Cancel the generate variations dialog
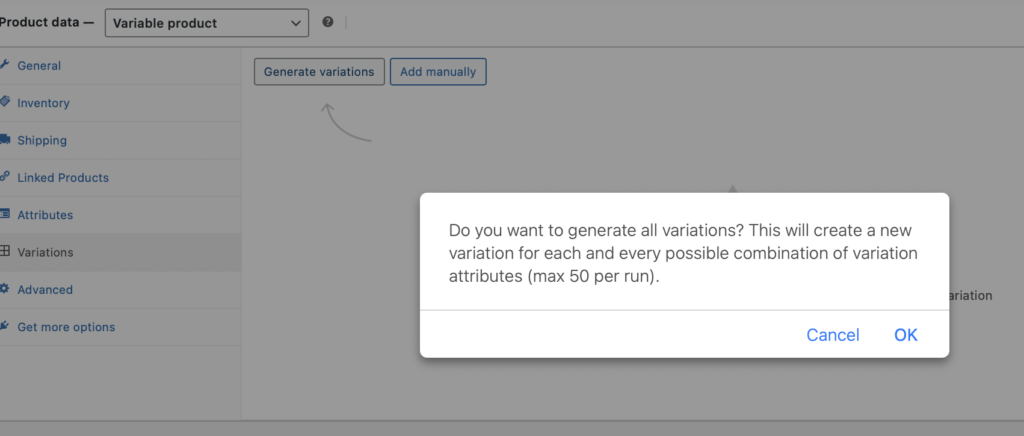Screen dimensions: 1024x436 pyautogui.click(x=833, y=335)
